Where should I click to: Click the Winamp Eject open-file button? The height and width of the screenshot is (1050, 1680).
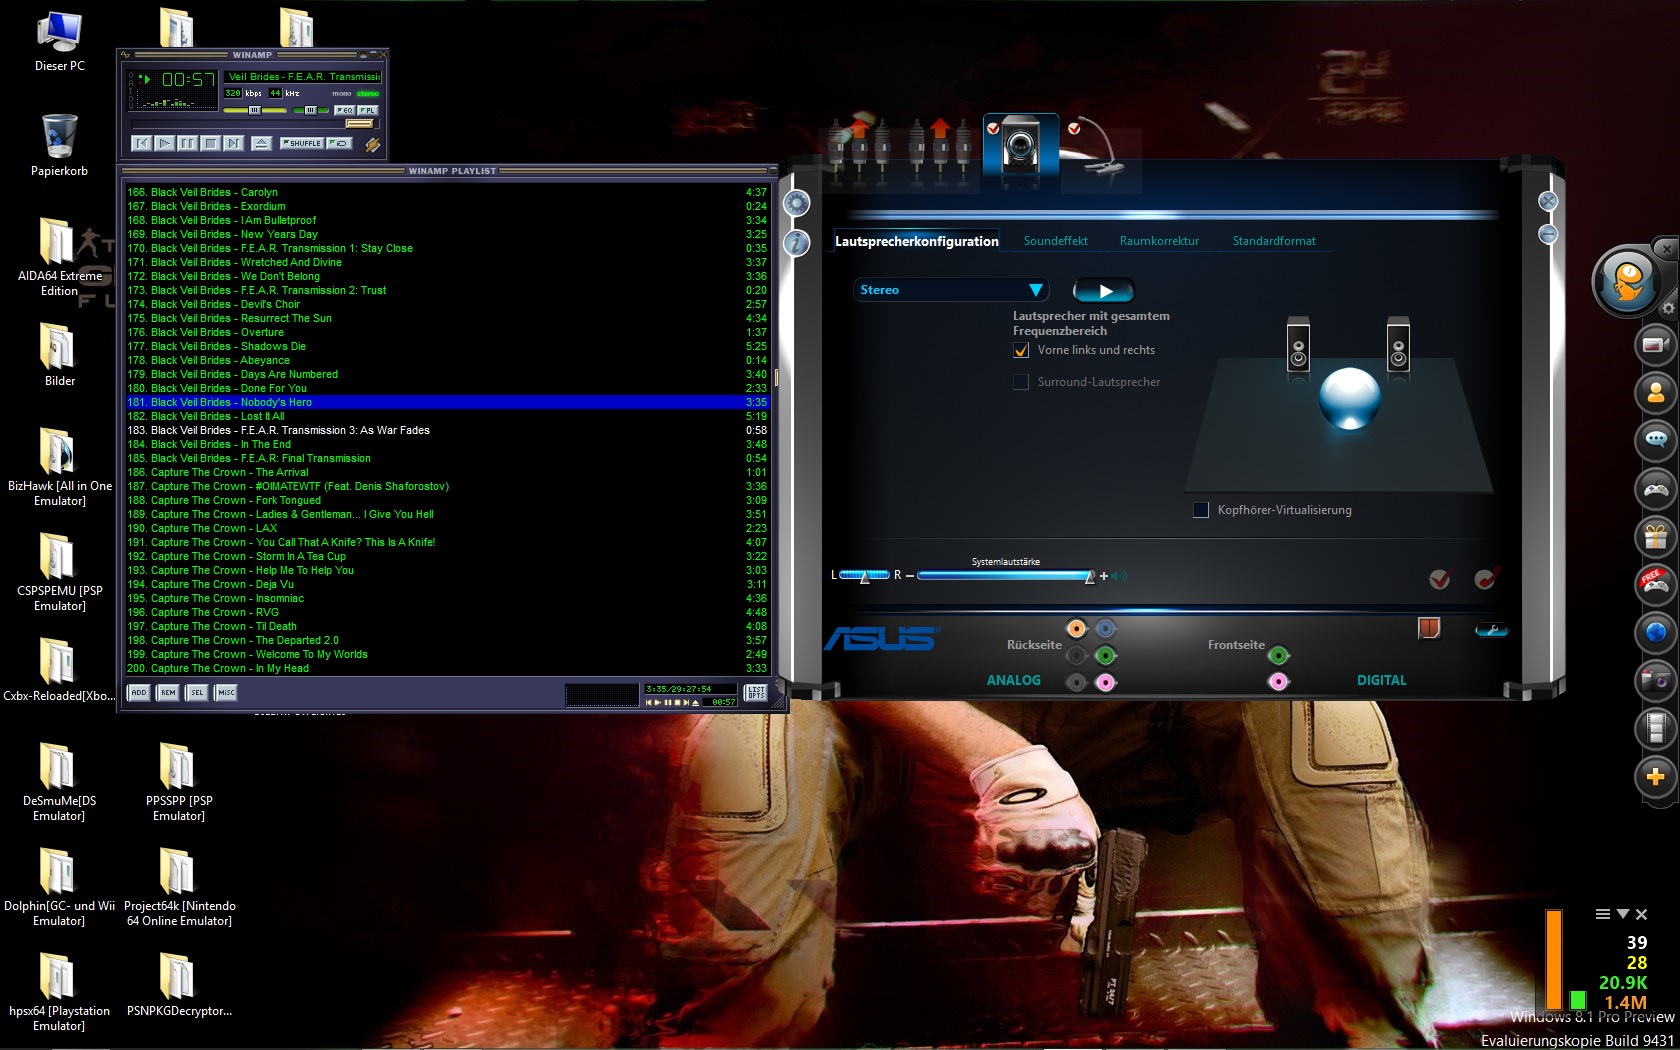(x=261, y=143)
